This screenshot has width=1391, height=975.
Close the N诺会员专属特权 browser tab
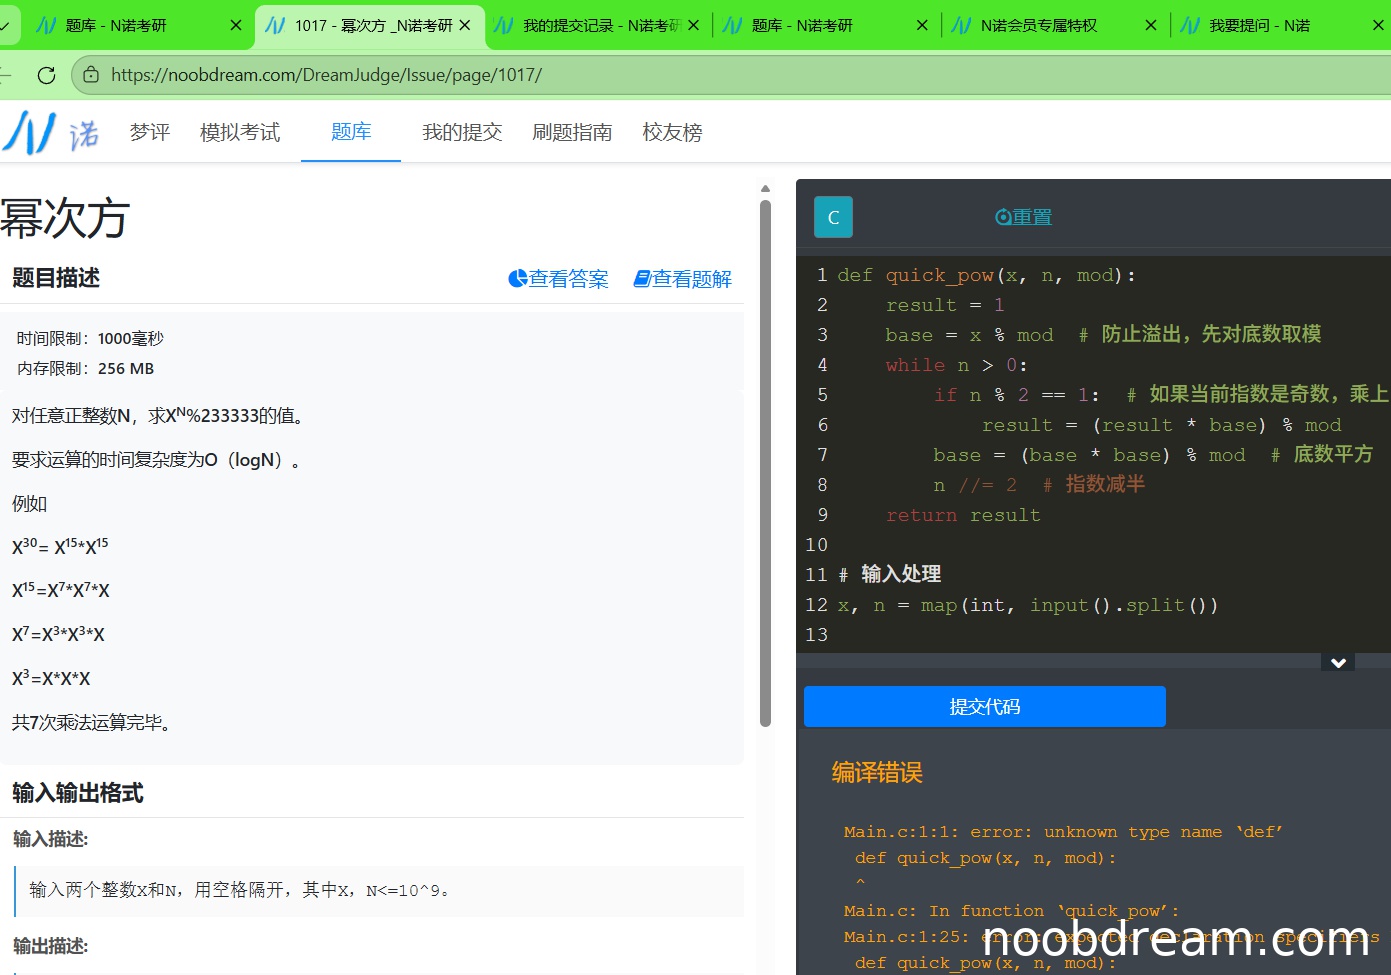coord(1150,25)
